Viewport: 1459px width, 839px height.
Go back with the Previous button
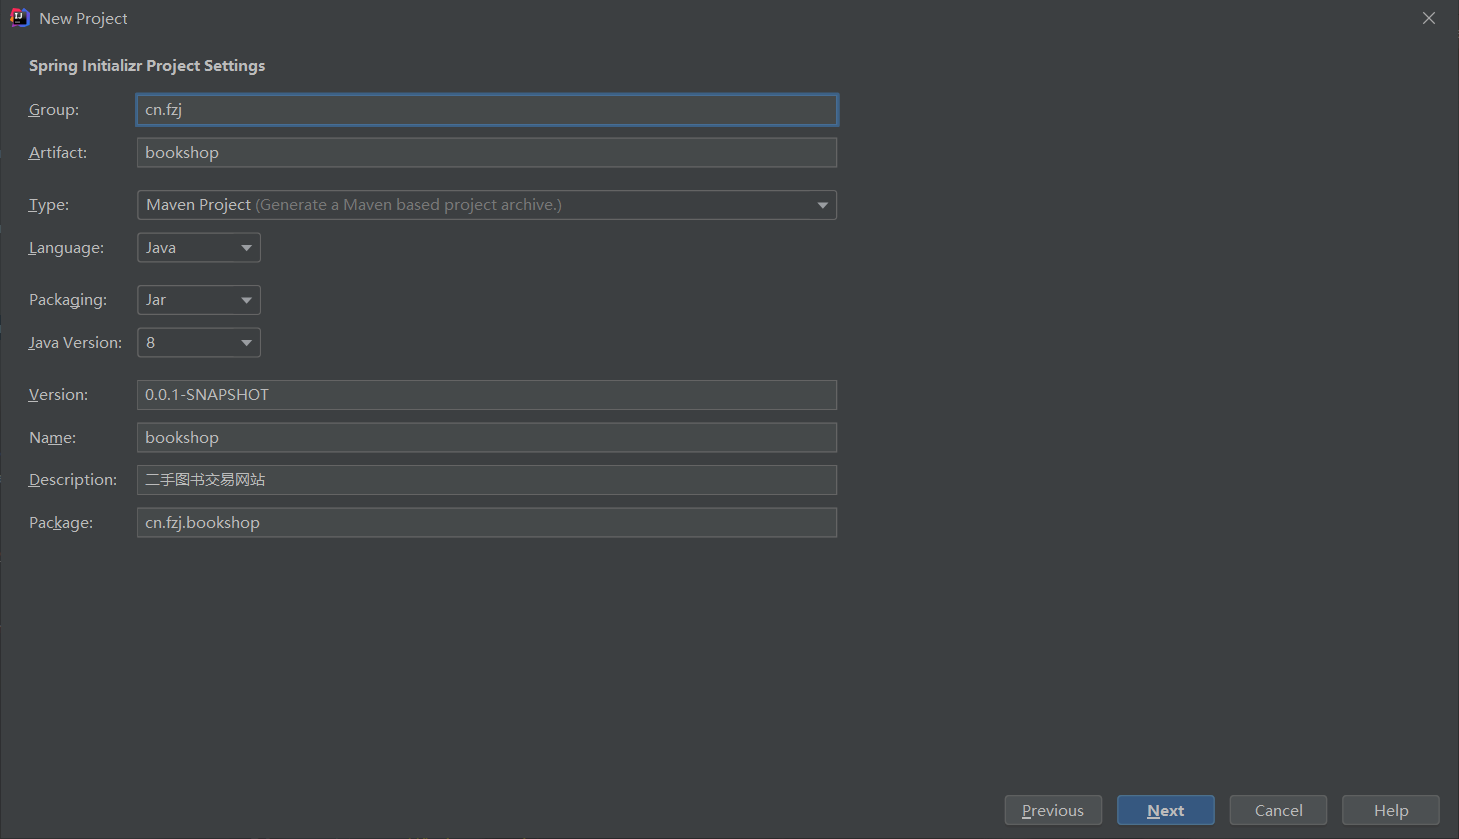coord(1053,810)
